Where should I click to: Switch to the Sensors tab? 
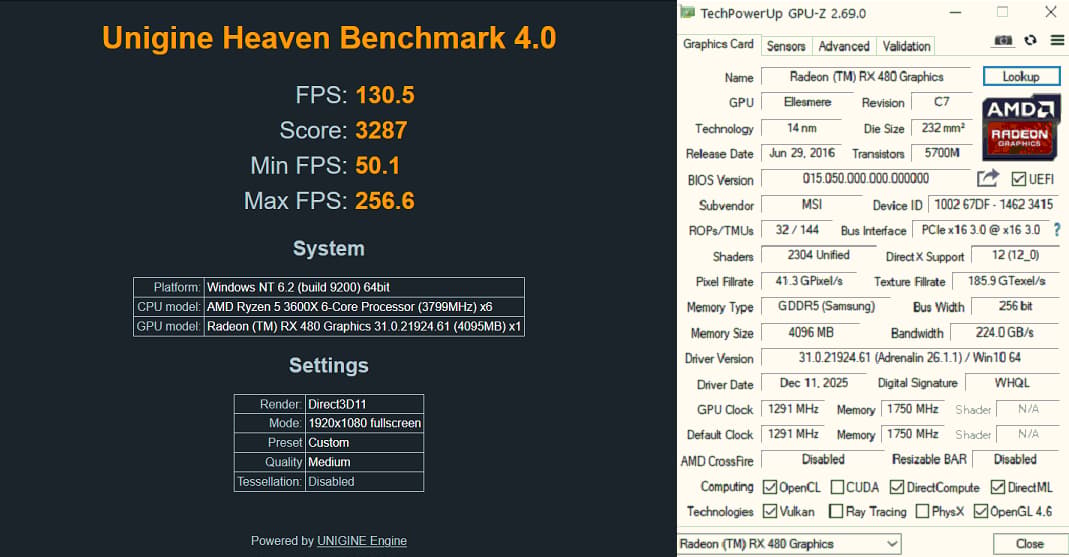point(785,46)
